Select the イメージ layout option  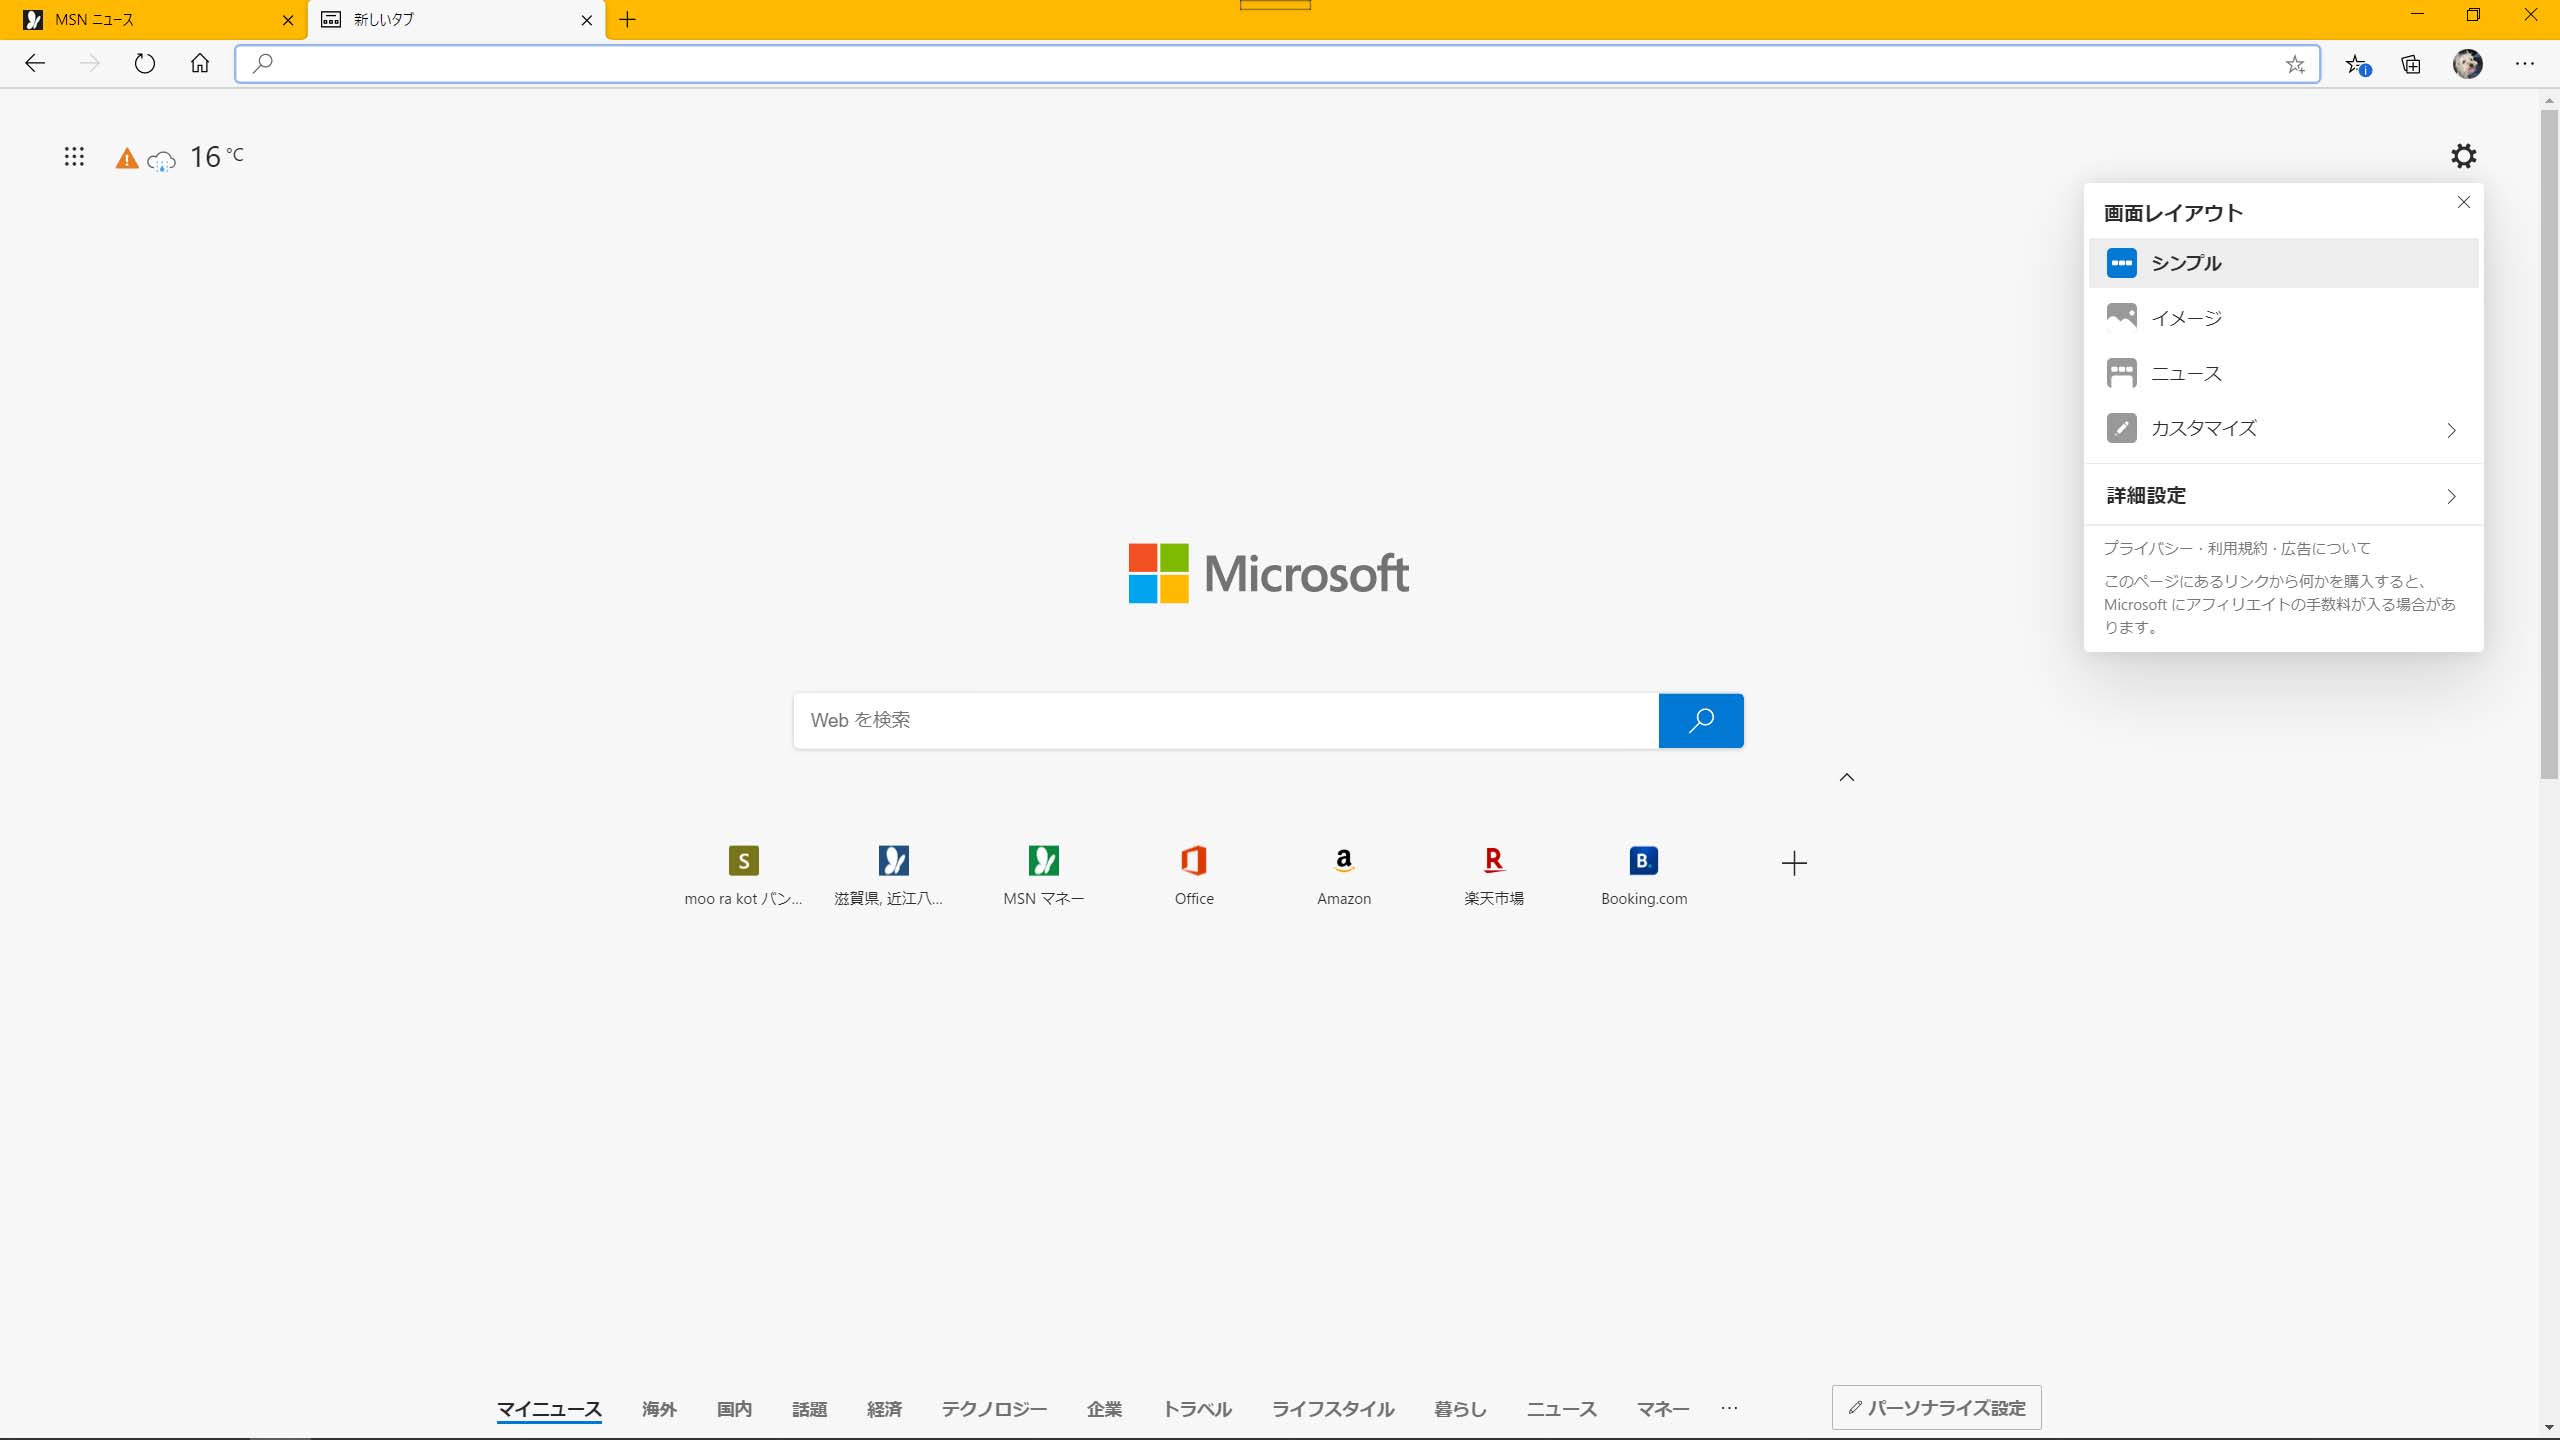tap(2284, 318)
